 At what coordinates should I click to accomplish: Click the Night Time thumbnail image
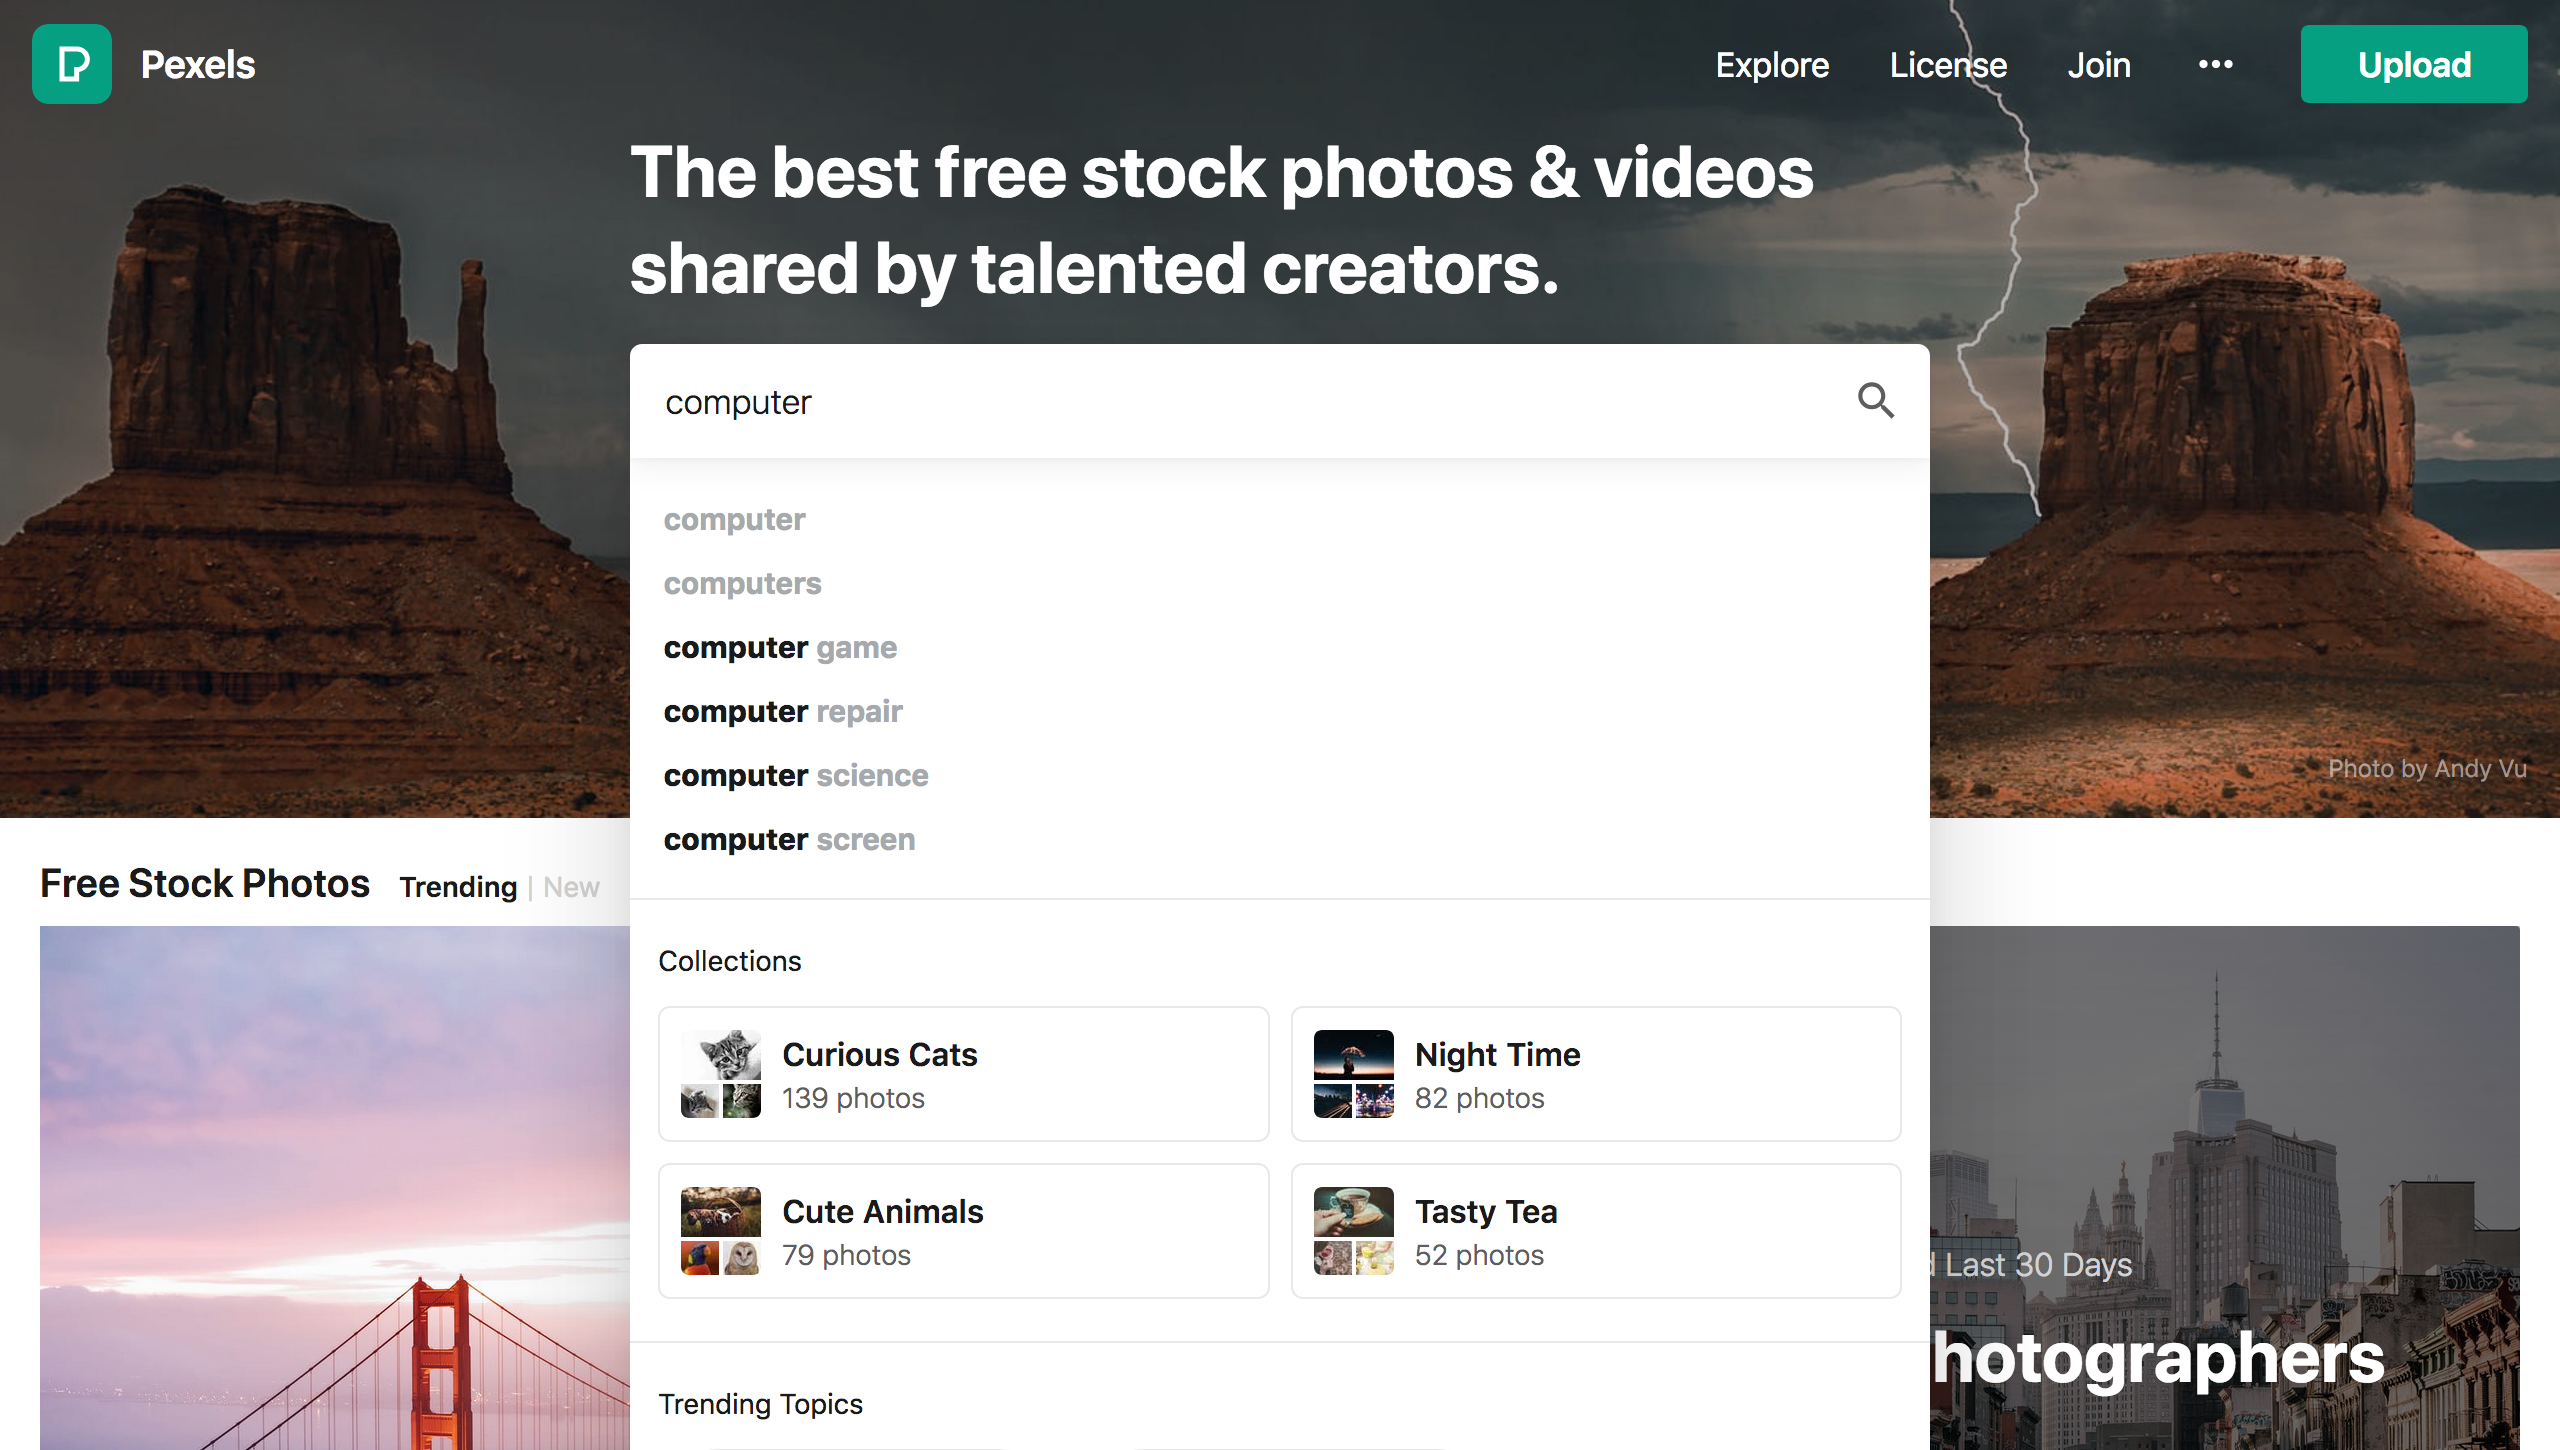pos(1354,1074)
